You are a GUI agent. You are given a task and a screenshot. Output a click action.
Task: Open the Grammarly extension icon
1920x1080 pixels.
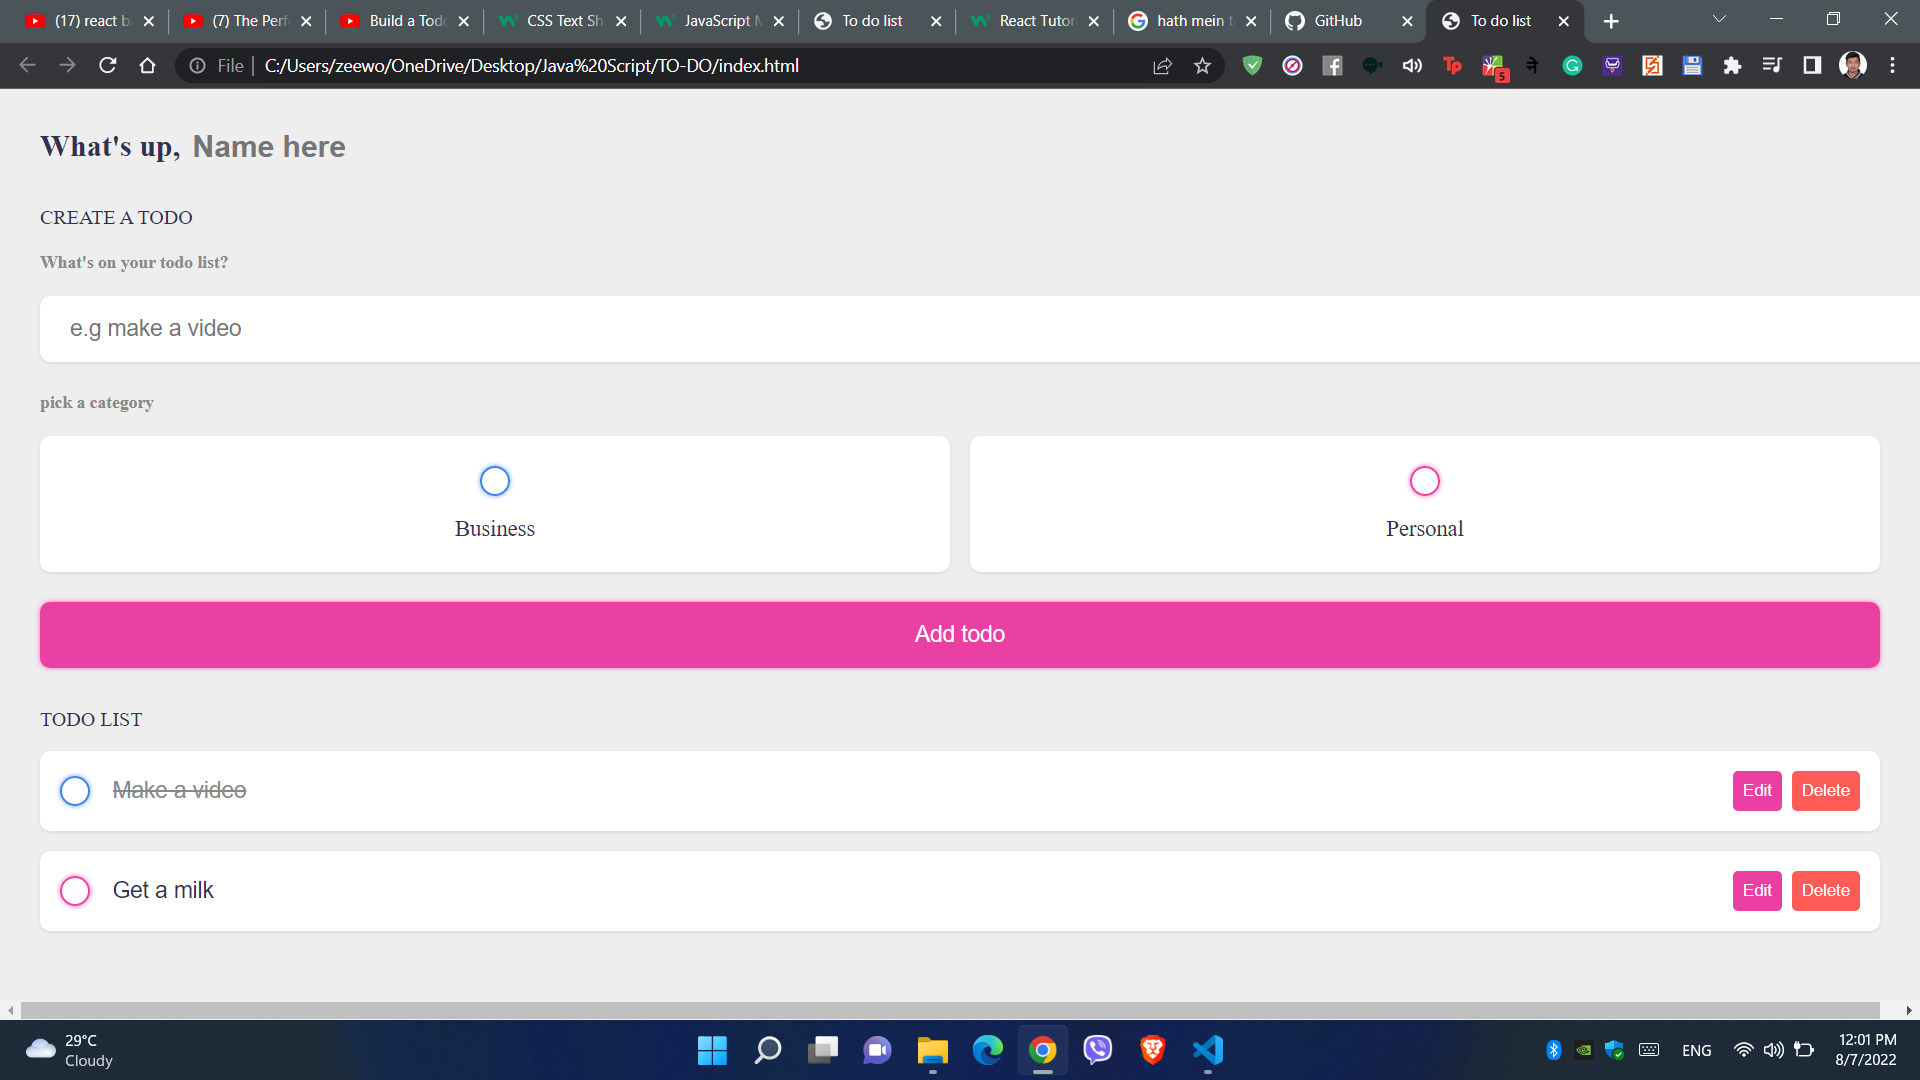coord(1572,66)
